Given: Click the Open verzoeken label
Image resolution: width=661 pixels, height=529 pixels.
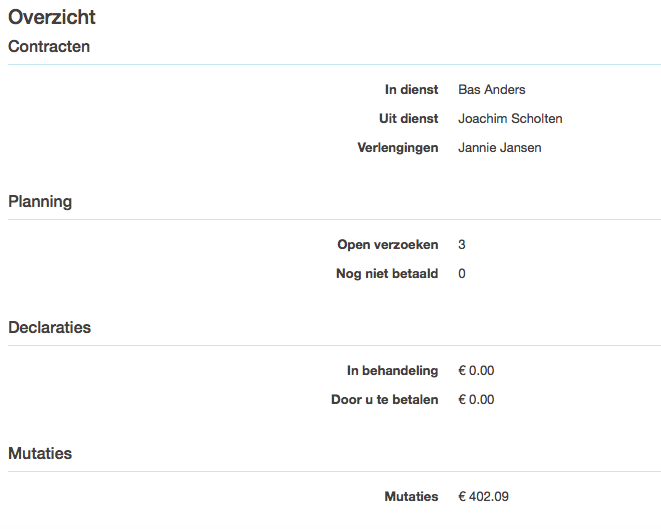Looking at the screenshot, I should [388, 244].
